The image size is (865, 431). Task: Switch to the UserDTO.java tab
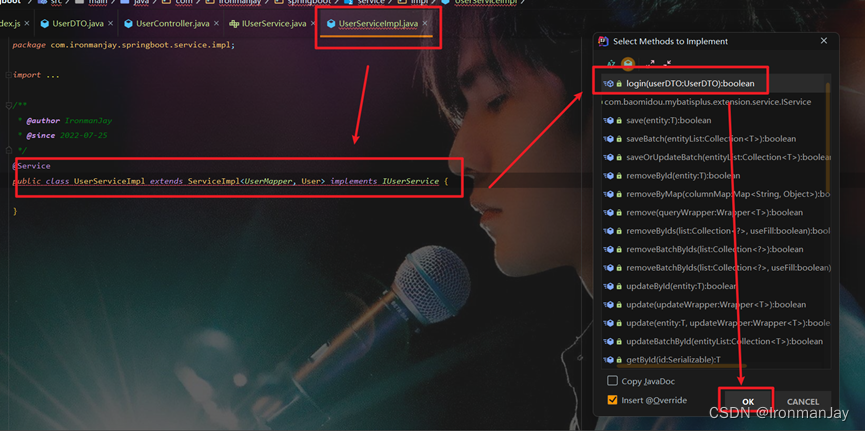(77, 24)
